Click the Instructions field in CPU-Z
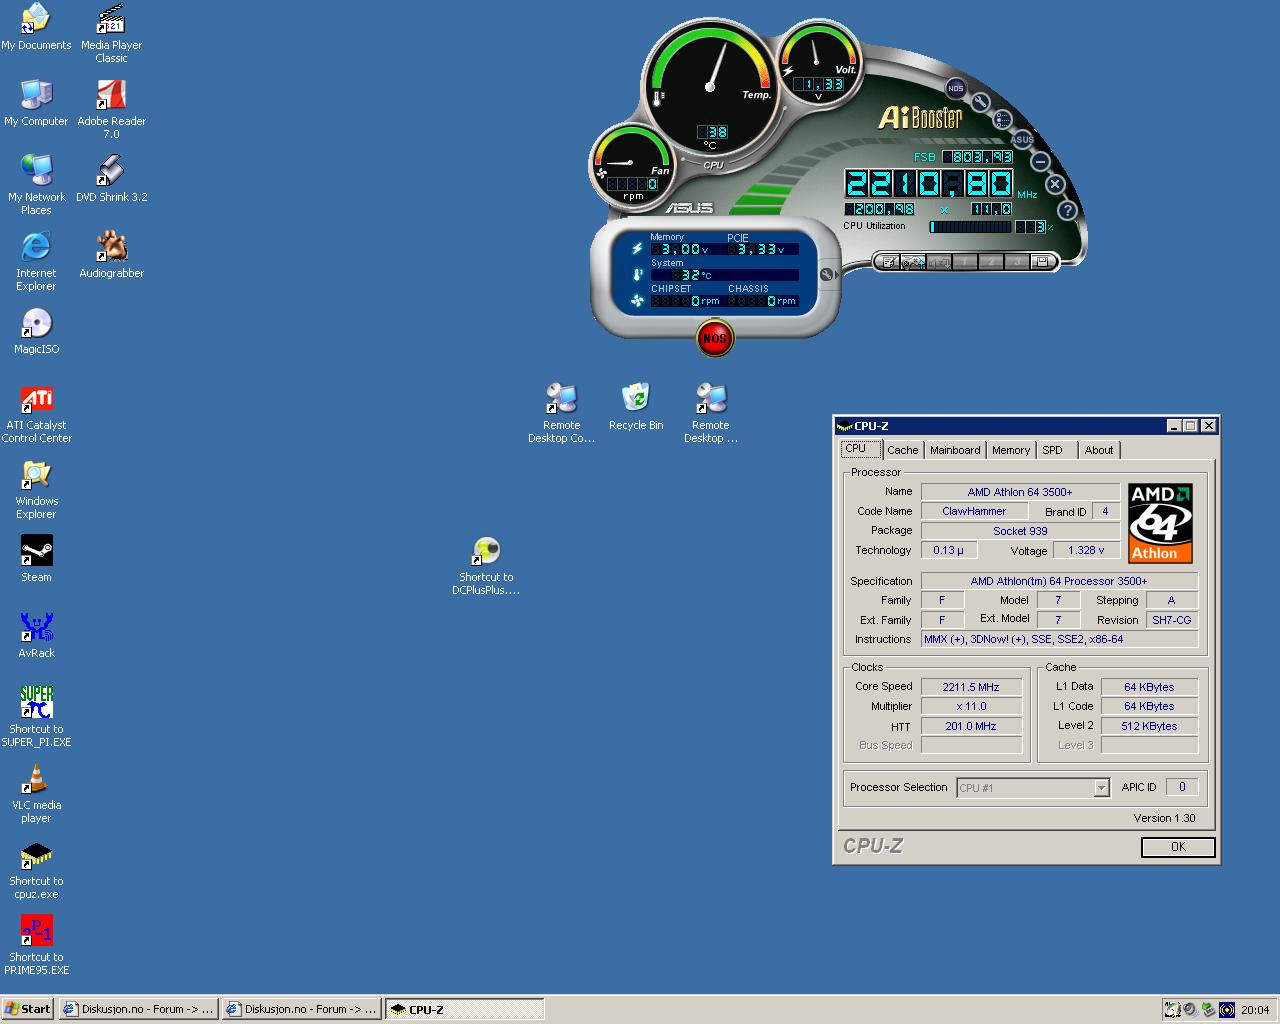The image size is (1280, 1024). tap(1059, 639)
